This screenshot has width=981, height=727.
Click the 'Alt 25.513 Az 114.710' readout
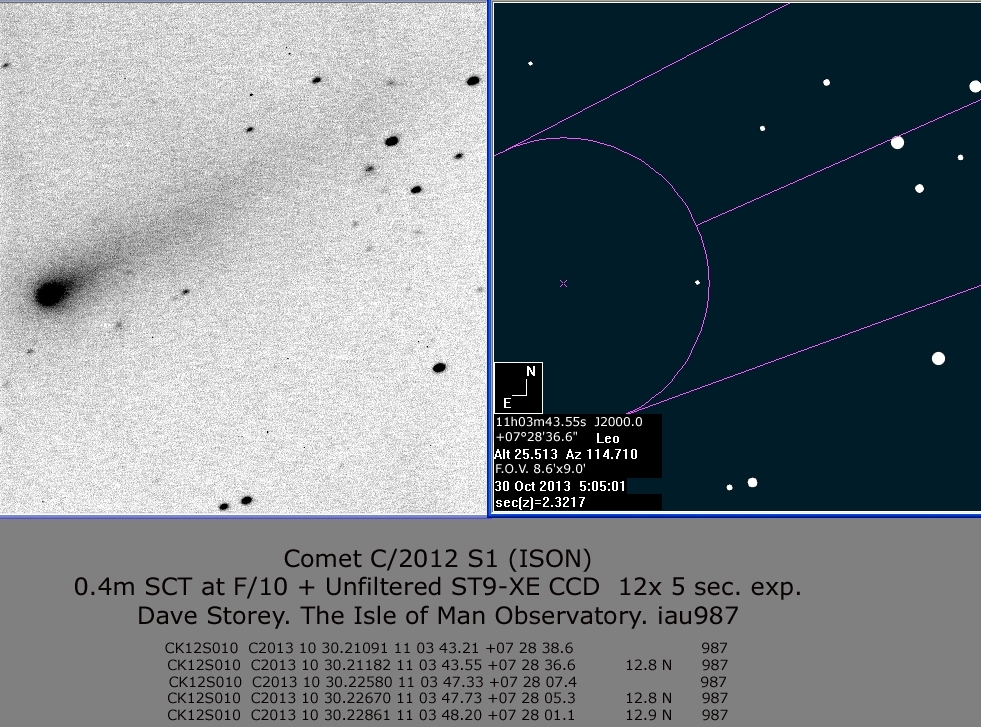(566, 454)
